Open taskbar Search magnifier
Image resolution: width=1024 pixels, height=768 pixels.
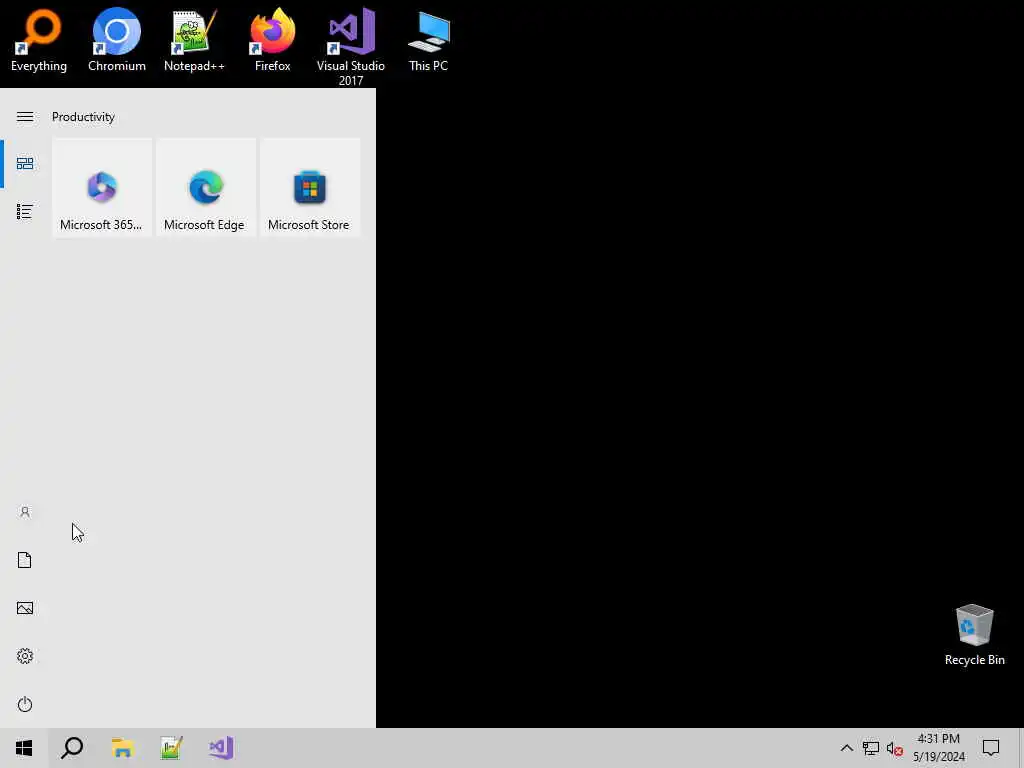tap(72, 748)
